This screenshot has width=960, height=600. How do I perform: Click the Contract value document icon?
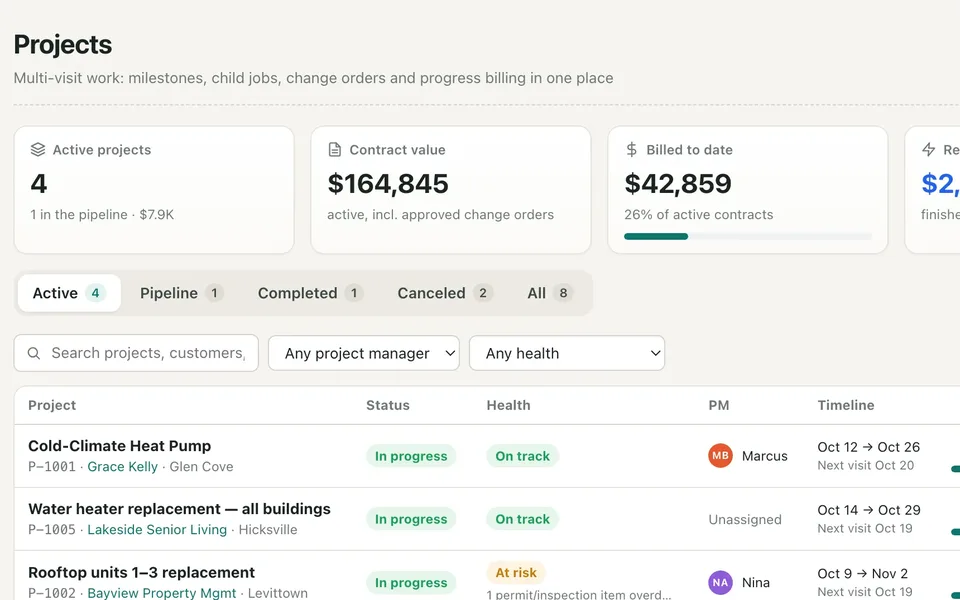(334, 149)
